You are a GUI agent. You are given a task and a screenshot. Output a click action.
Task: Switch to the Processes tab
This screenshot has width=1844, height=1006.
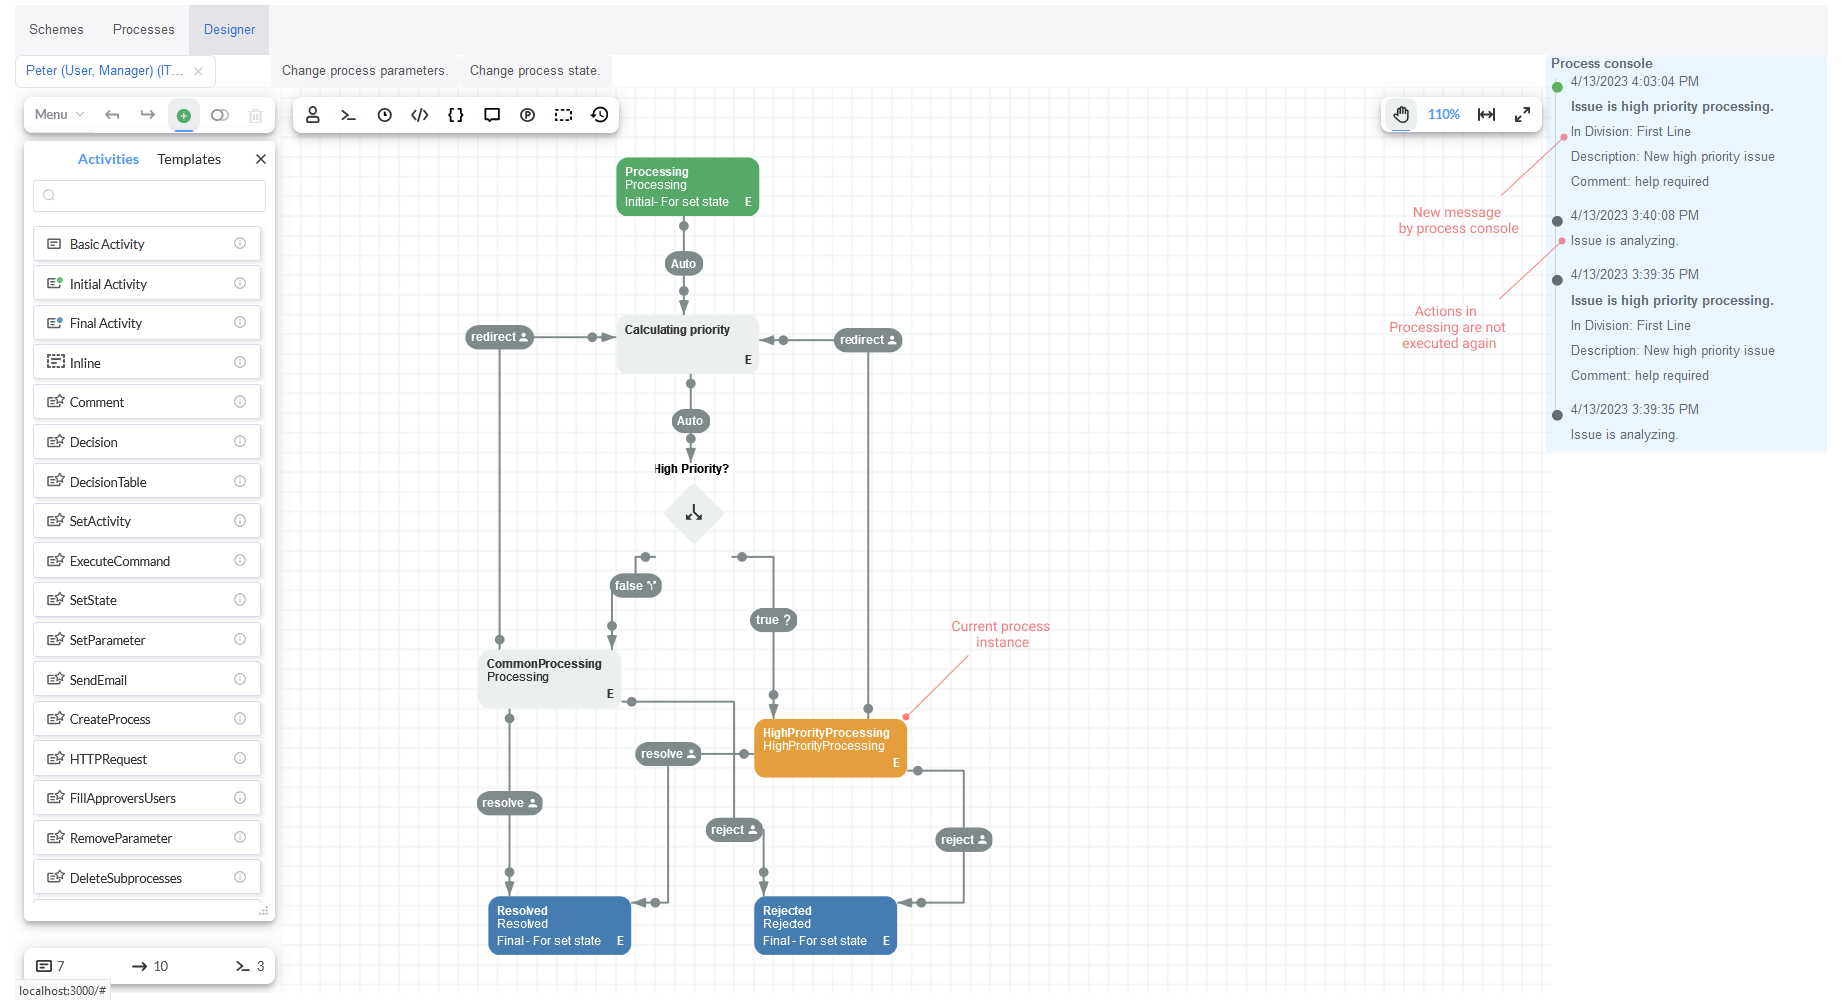(144, 30)
